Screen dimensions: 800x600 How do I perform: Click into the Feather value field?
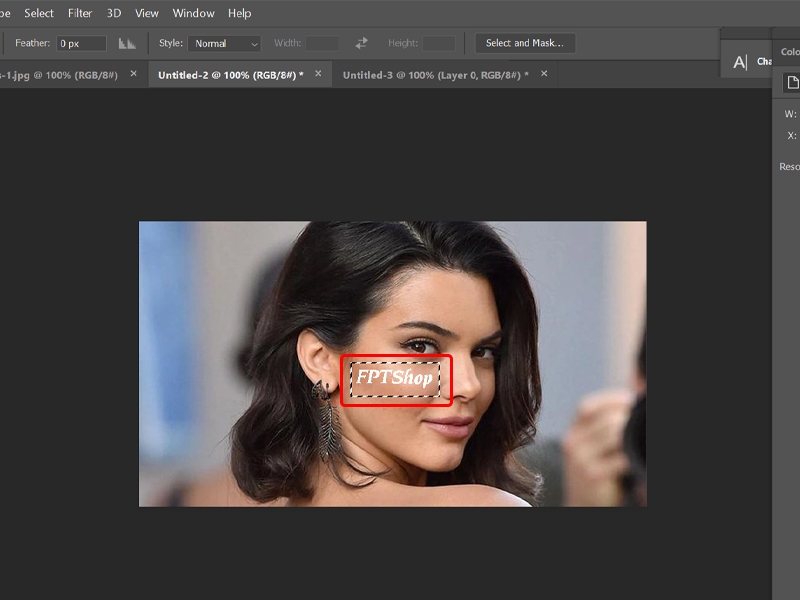tap(80, 43)
